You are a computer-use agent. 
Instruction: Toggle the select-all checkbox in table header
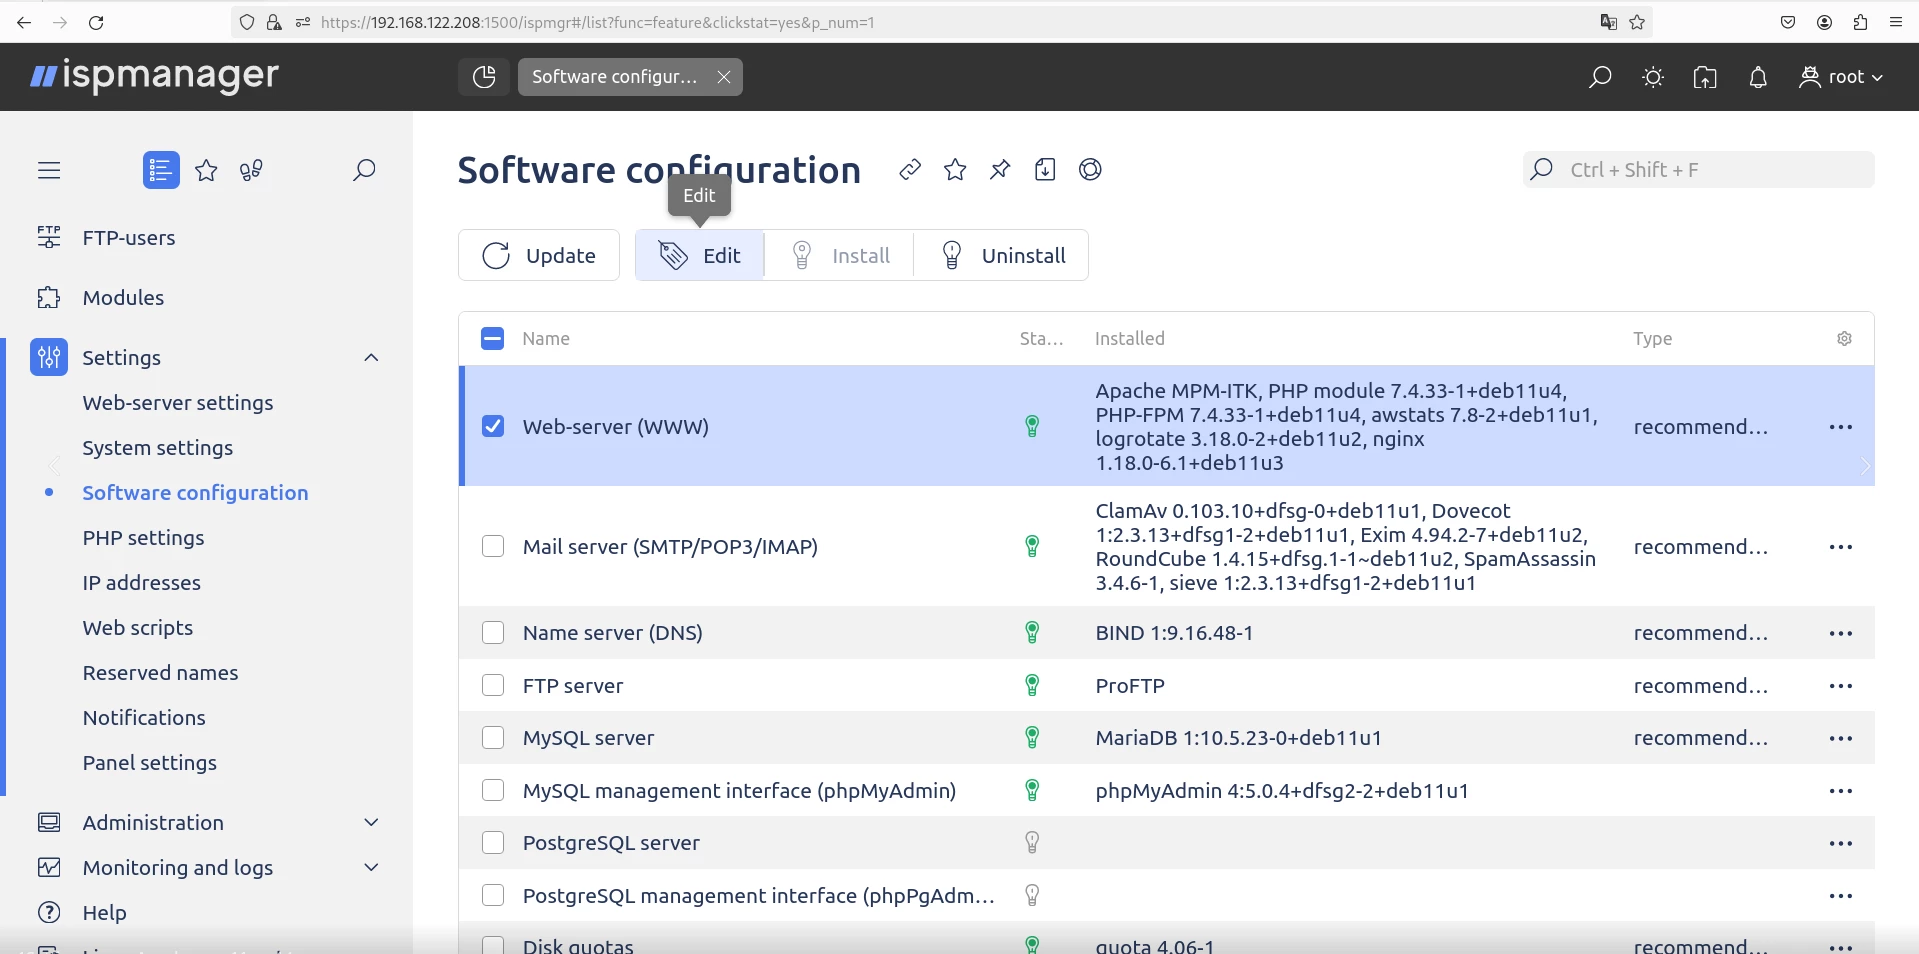(493, 339)
